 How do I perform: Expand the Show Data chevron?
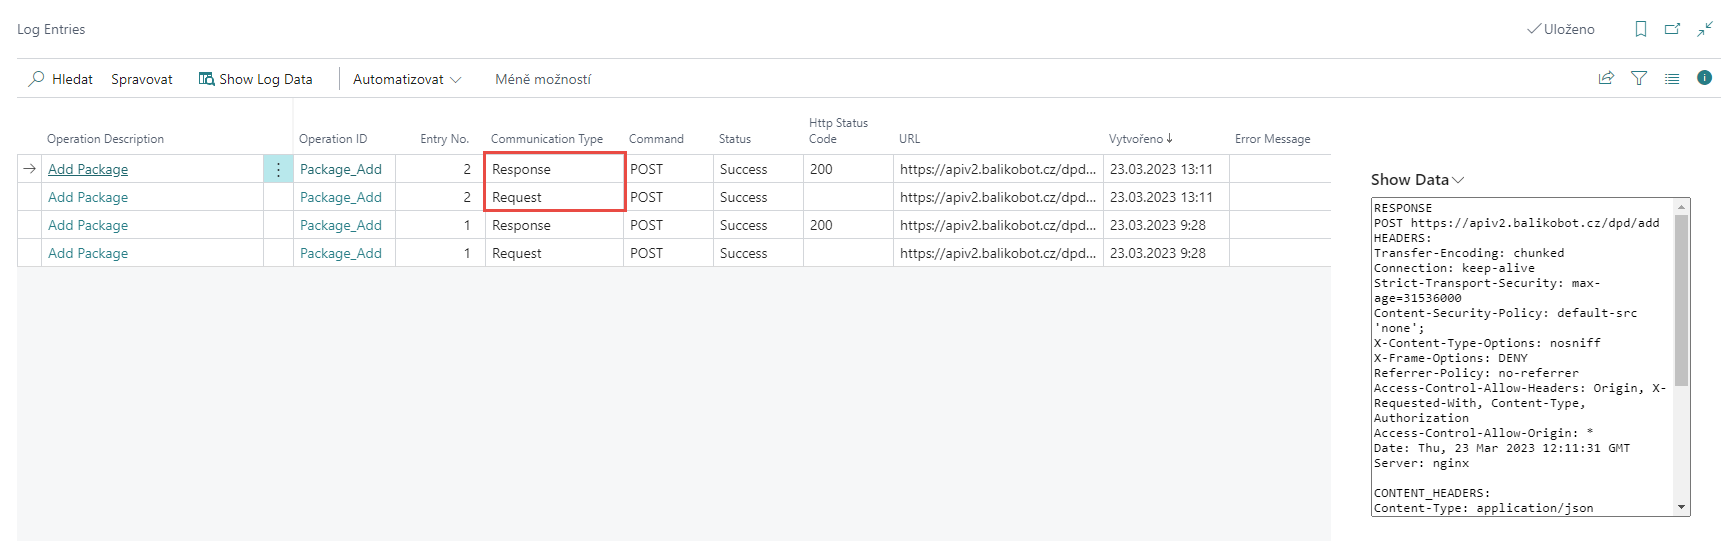pyautogui.click(x=1458, y=180)
